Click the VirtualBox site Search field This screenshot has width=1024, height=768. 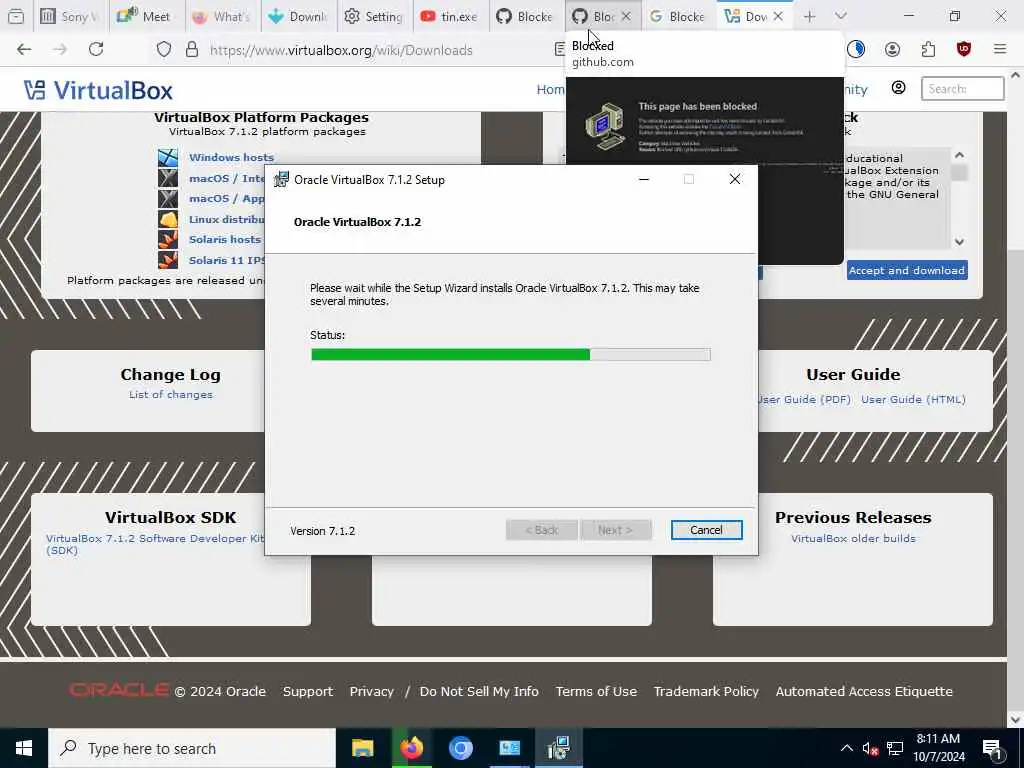(x=963, y=88)
